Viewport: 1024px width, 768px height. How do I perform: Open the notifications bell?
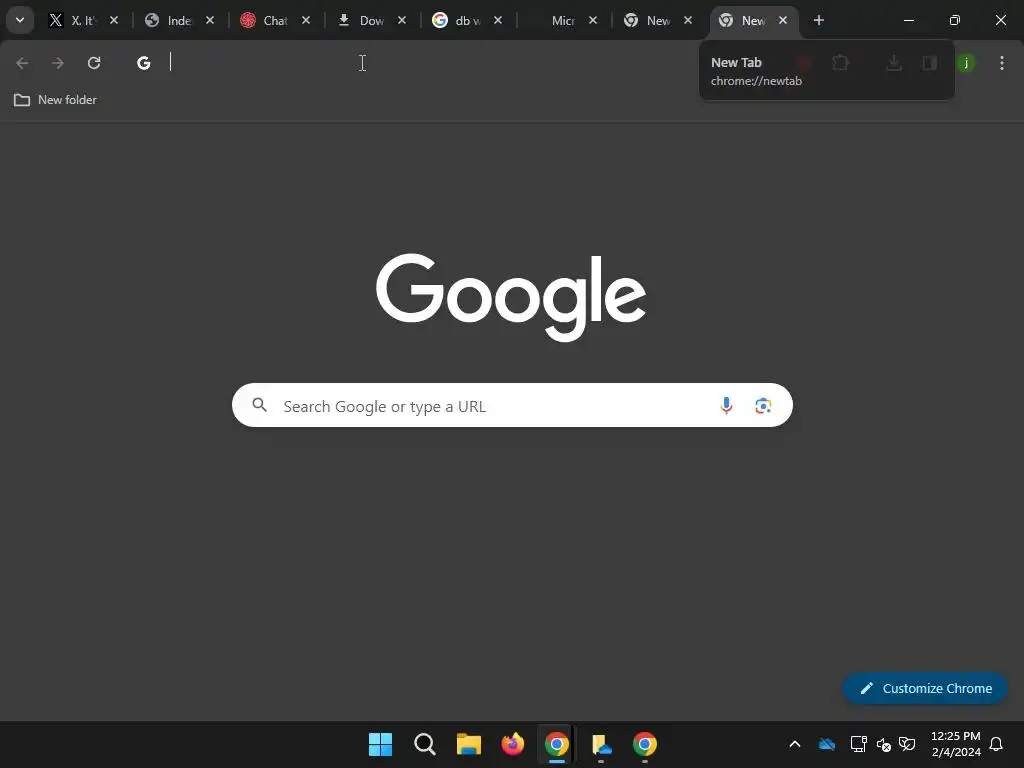[x=997, y=744]
